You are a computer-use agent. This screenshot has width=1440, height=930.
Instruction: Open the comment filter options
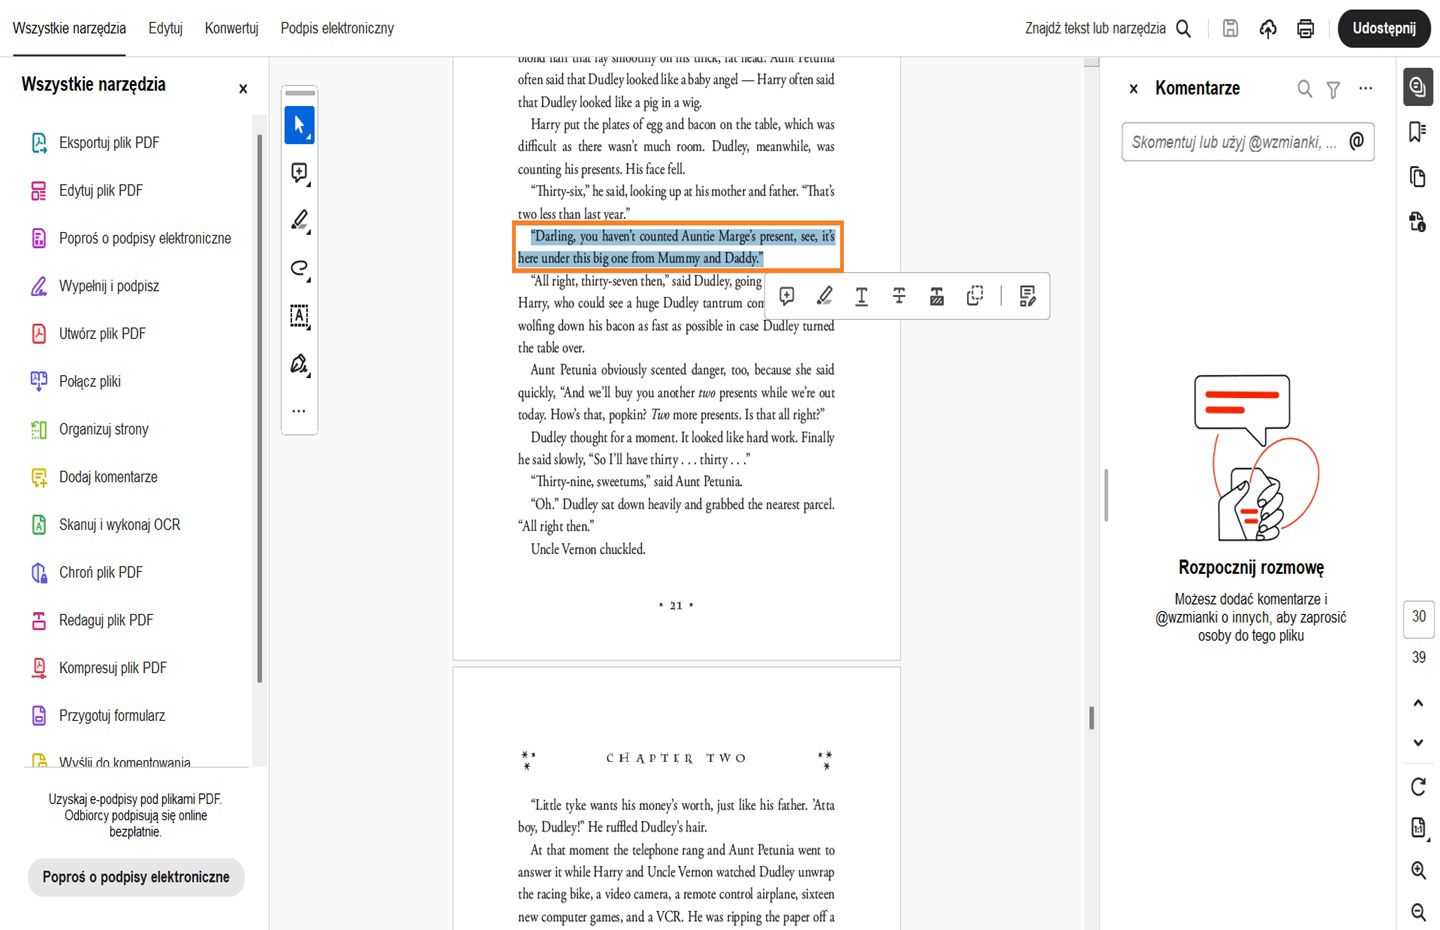coord(1333,89)
